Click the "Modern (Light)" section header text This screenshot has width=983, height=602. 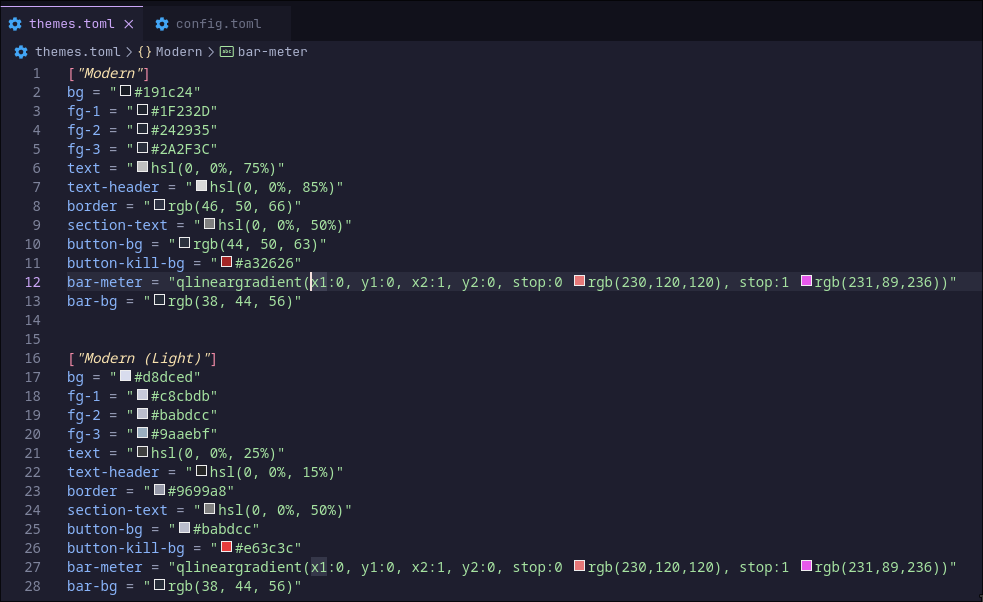(x=142, y=358)
